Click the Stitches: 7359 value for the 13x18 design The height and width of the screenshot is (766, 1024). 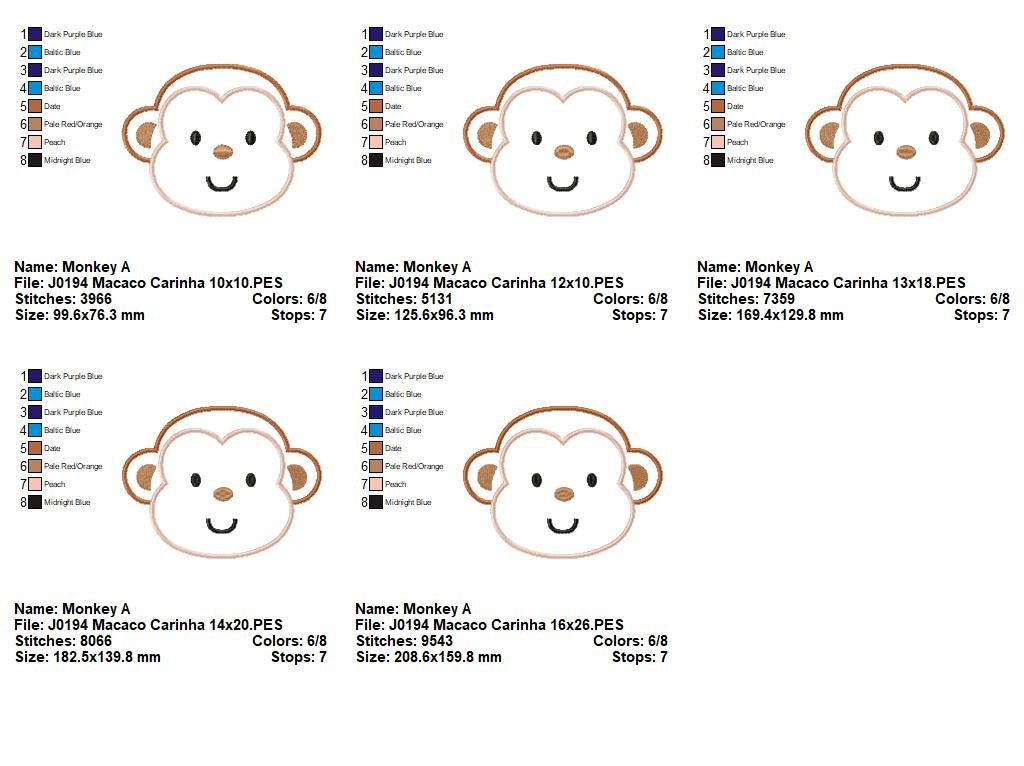click(745, 299)
